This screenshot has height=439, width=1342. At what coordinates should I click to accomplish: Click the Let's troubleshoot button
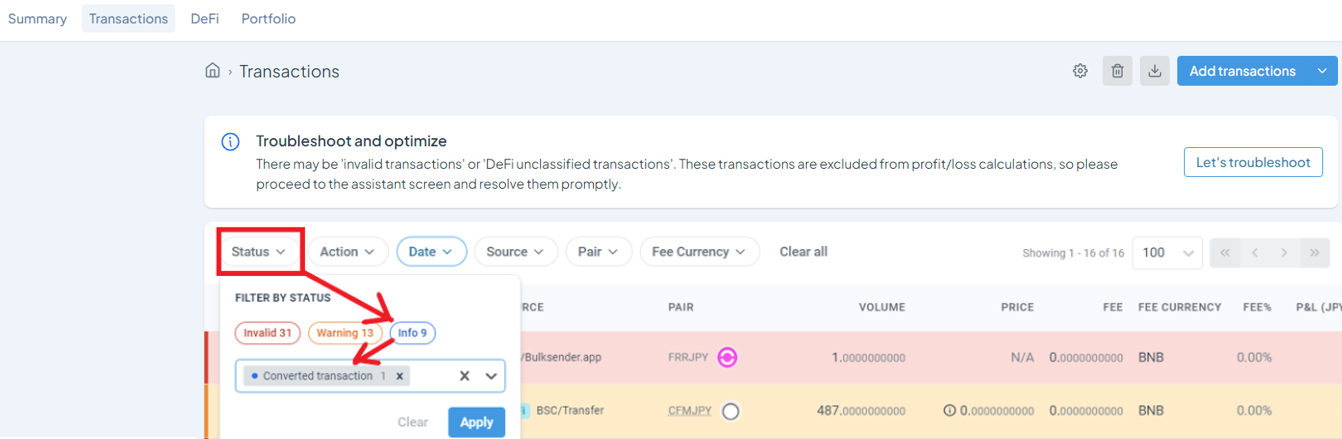(x=1253, y=162)
